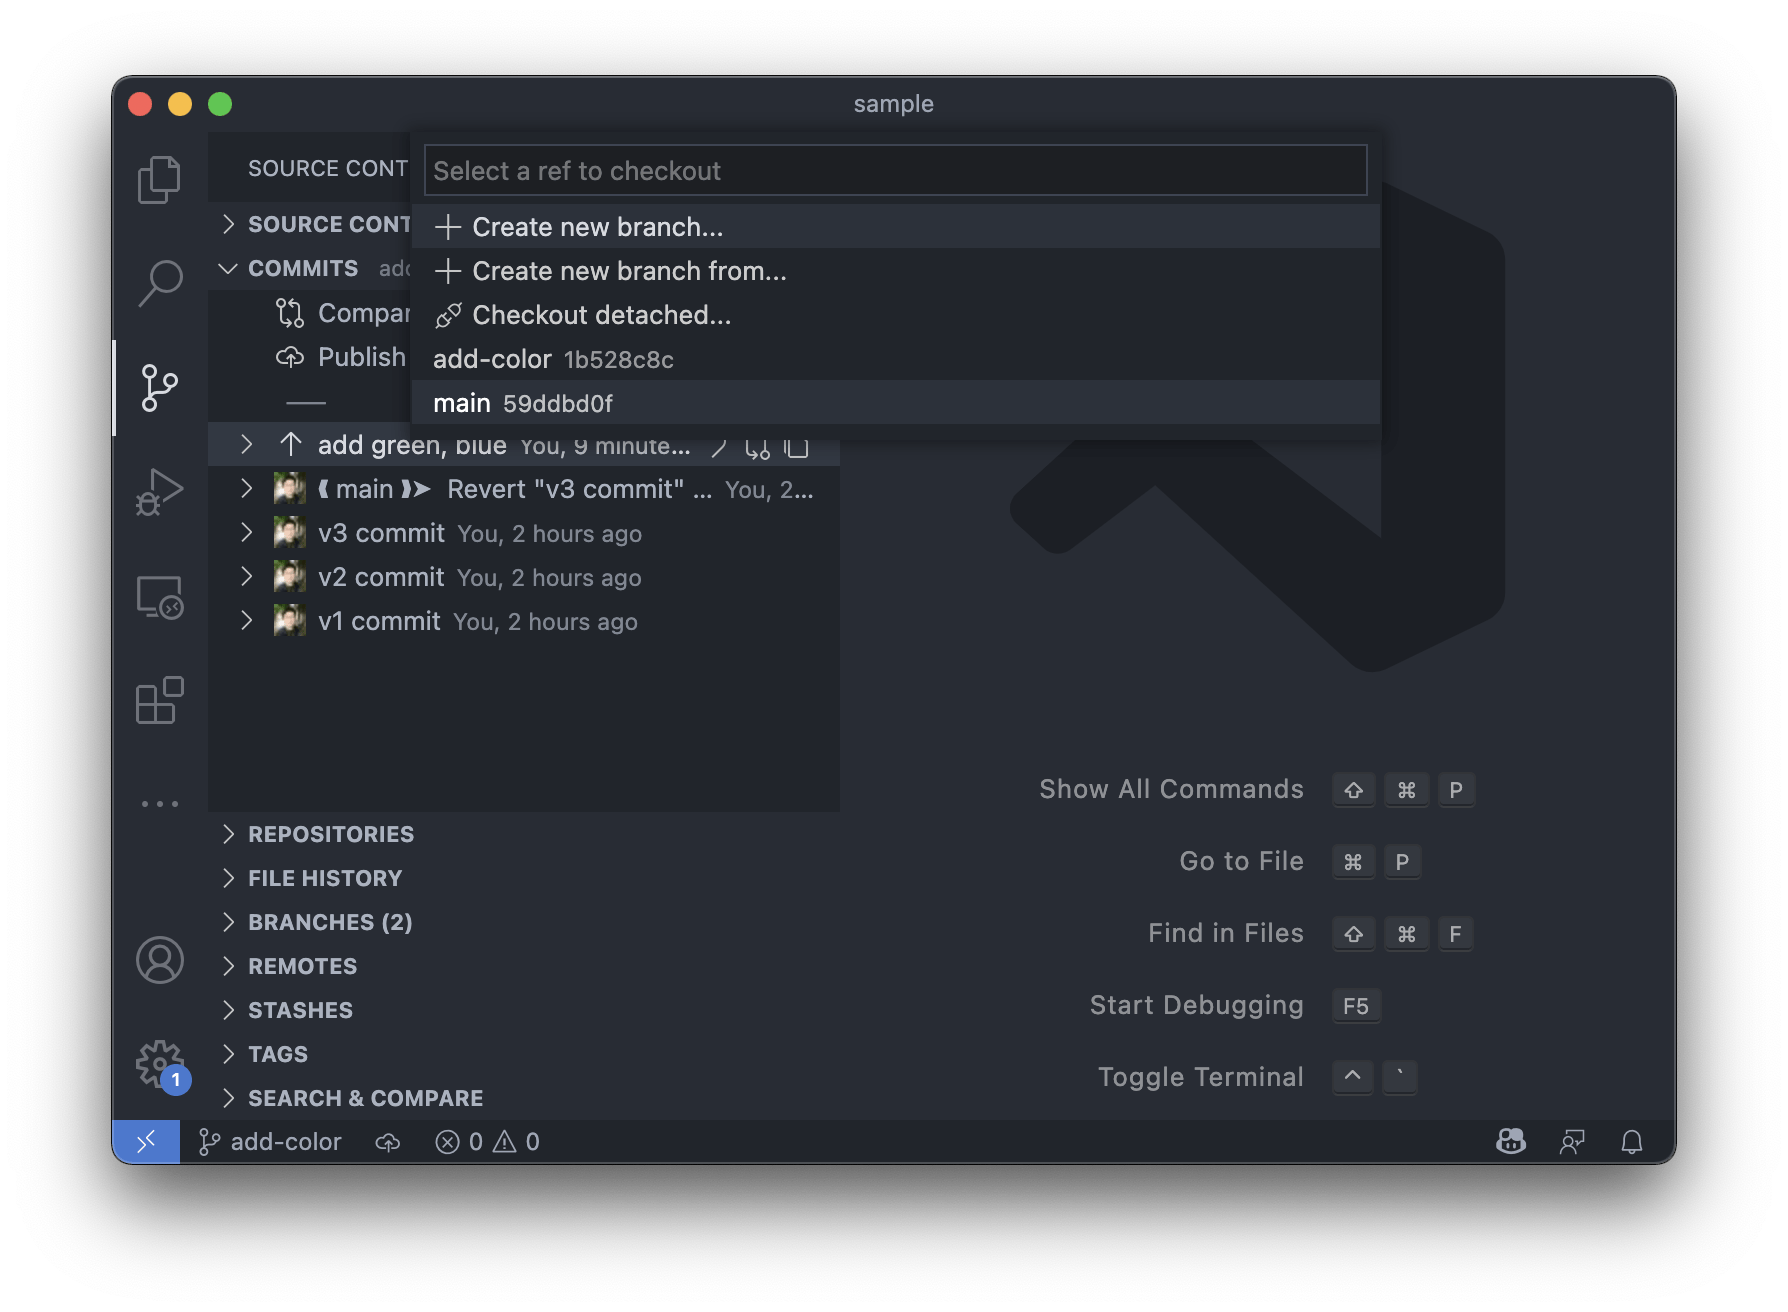Open the Extensions view icon
The height and width of the screenshot is (1312, 1788).
[159, 701]
